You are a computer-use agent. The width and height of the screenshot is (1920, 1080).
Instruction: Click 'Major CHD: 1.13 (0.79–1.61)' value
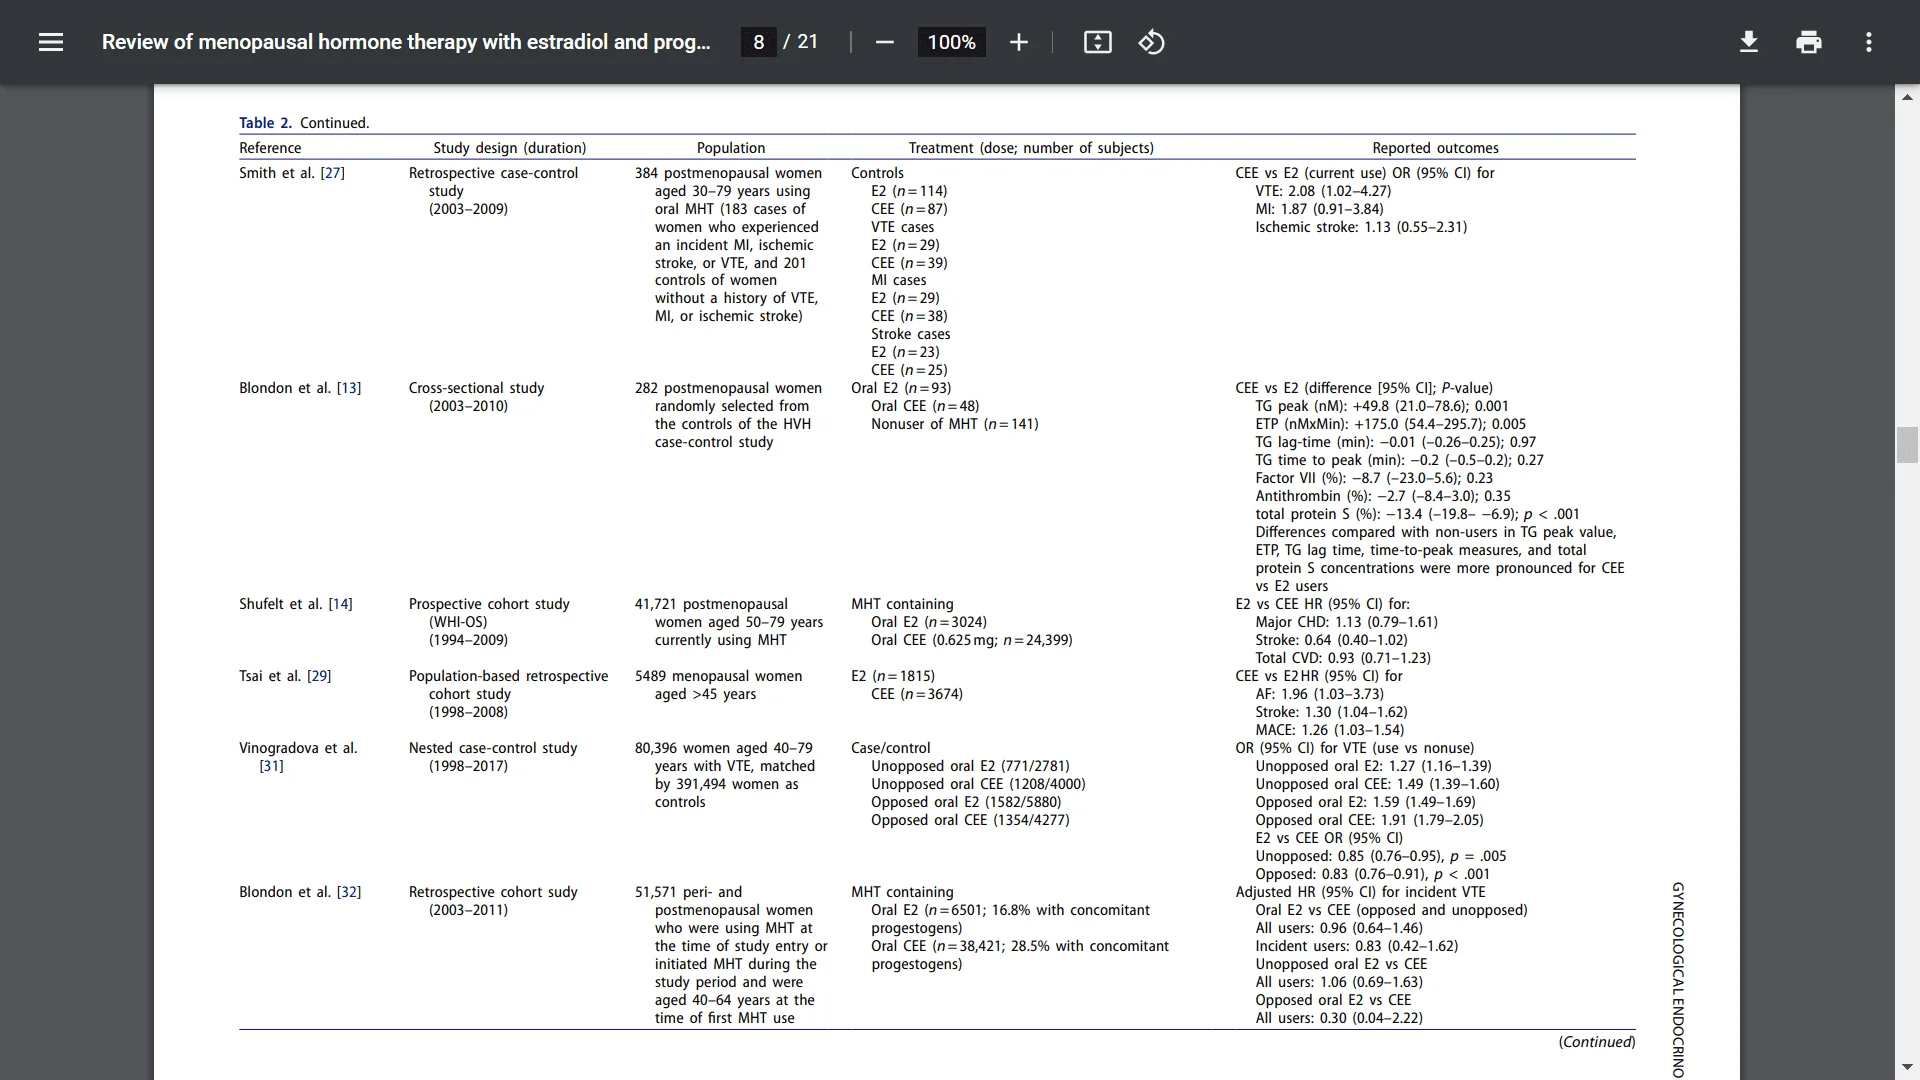(1346, 622)
